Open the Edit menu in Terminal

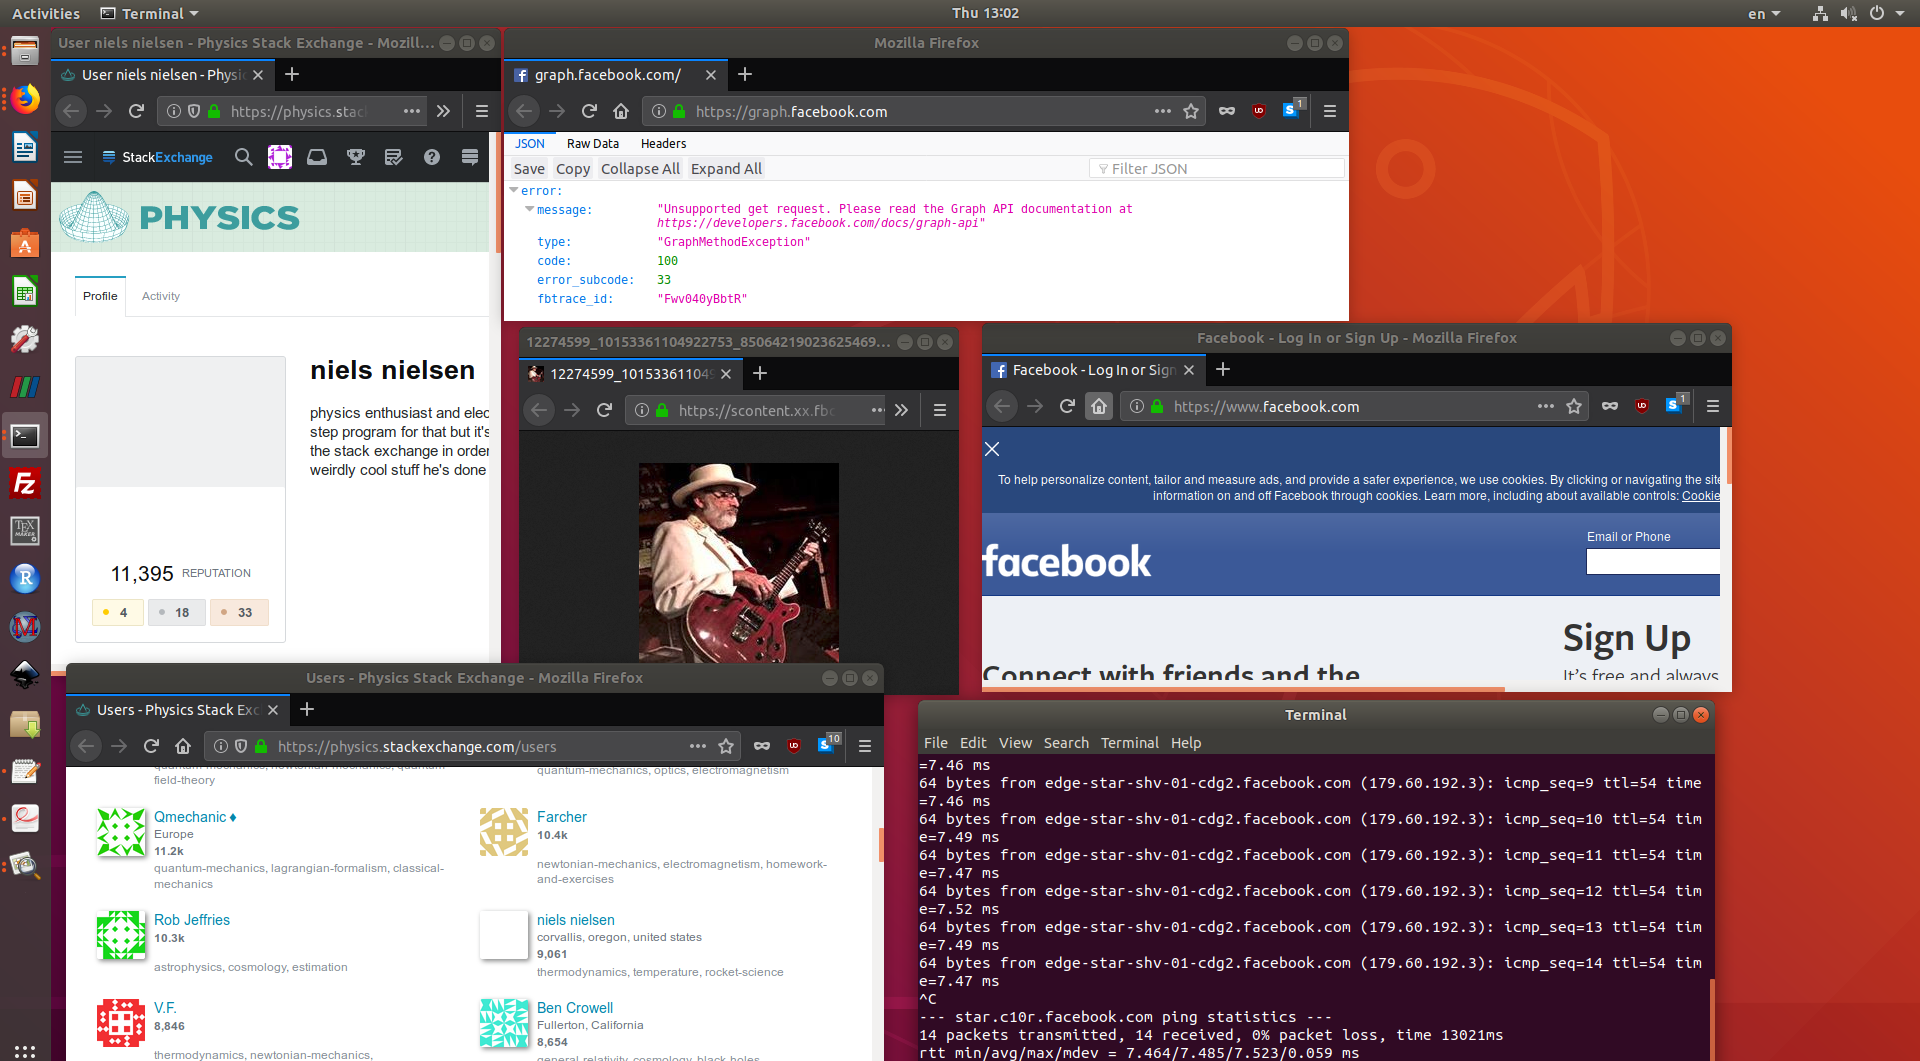pos(973,743)
